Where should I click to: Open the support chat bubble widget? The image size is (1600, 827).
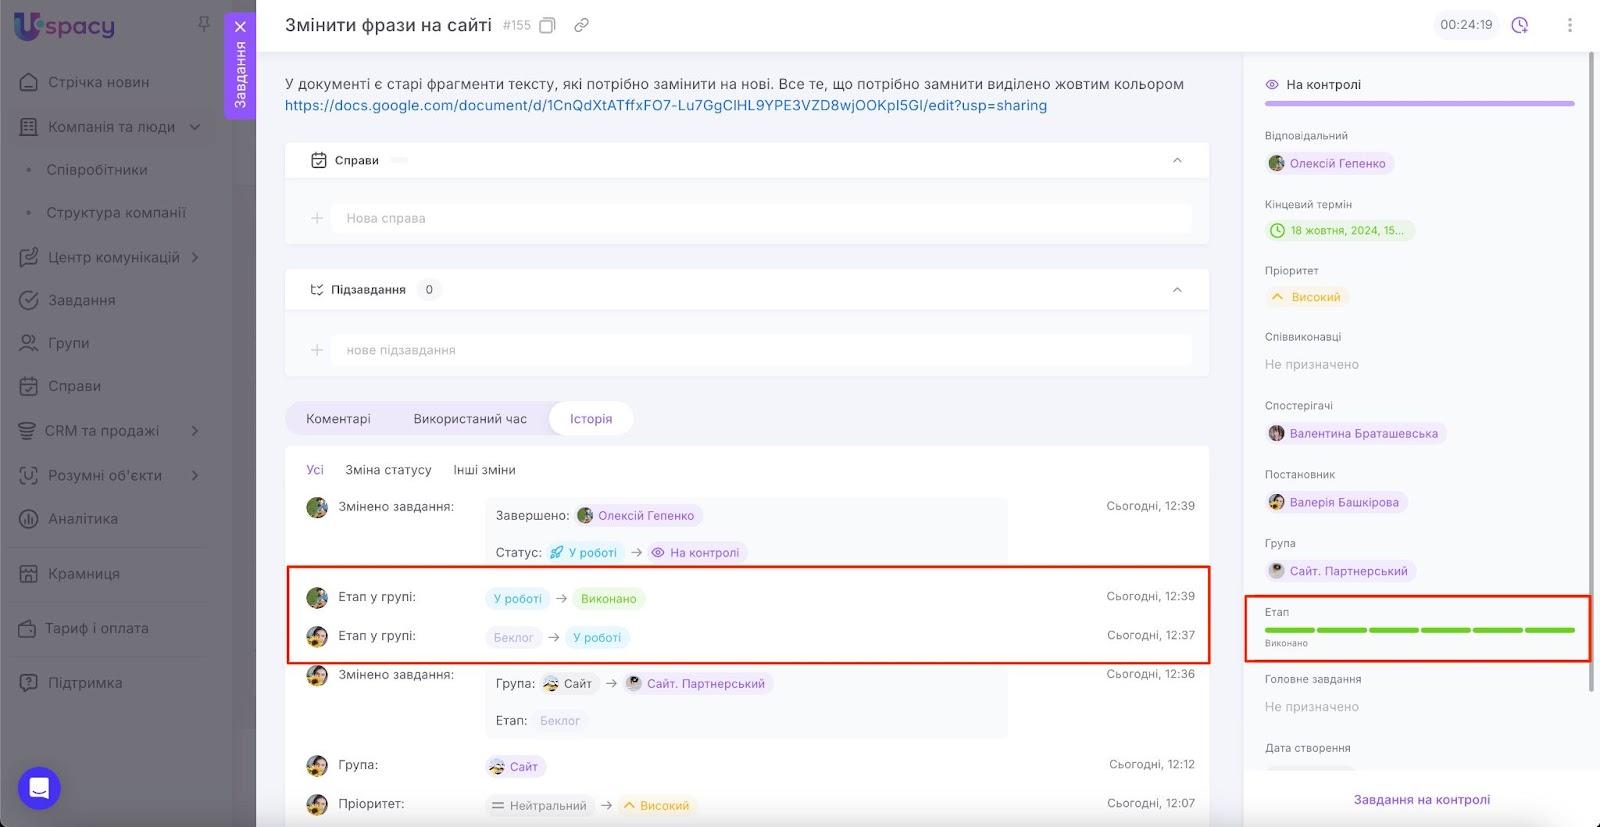39,788
